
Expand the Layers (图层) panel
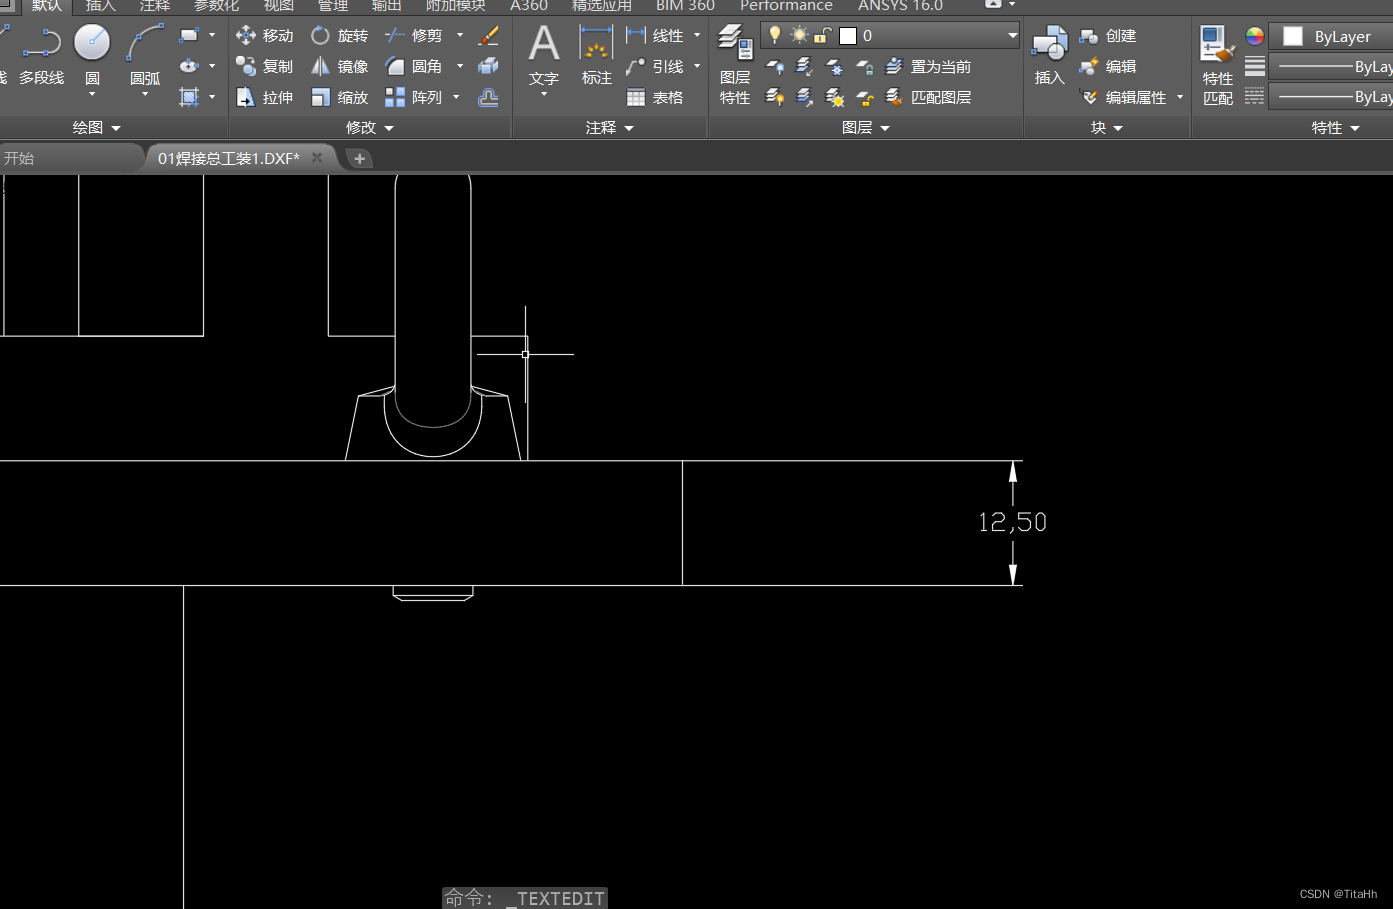(x=866, y=128)
